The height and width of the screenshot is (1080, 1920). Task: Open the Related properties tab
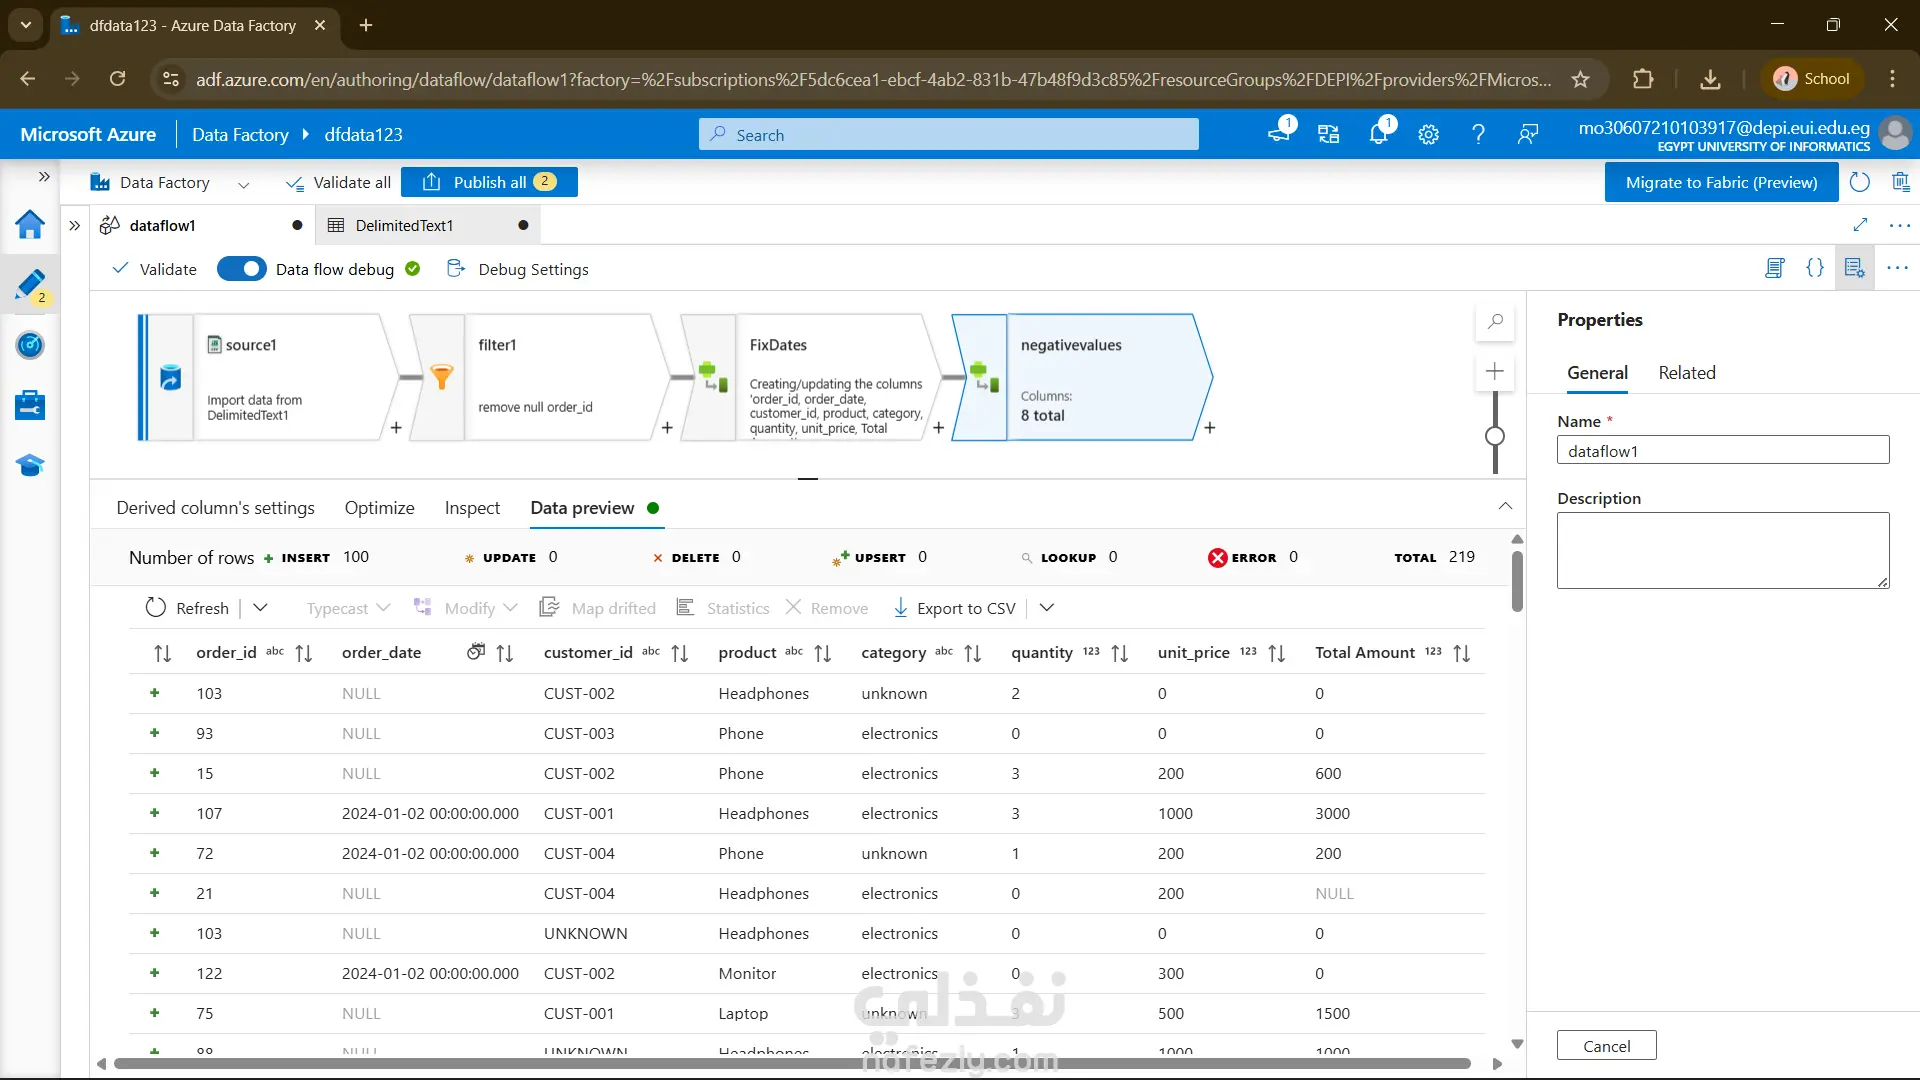tap(1687, 373)
